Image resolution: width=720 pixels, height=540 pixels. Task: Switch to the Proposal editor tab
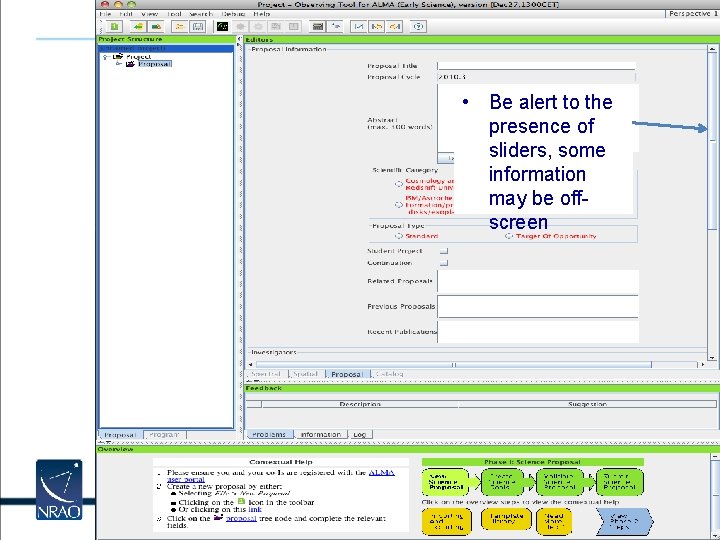coord(347,374)
